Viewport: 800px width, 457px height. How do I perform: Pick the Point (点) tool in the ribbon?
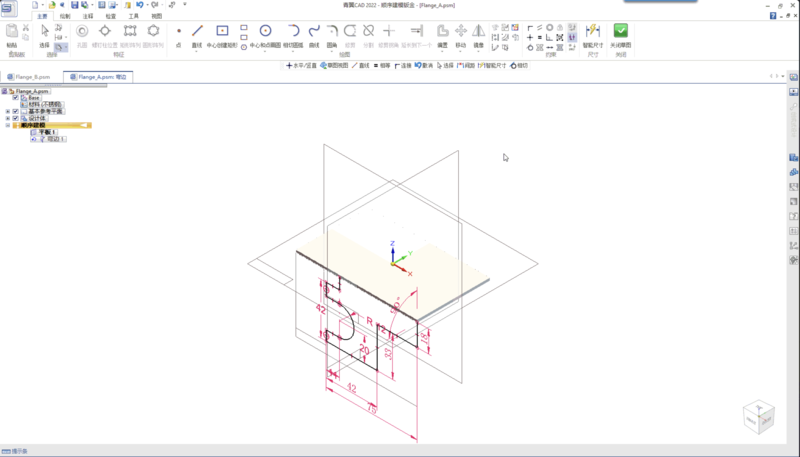coord(179,32)
